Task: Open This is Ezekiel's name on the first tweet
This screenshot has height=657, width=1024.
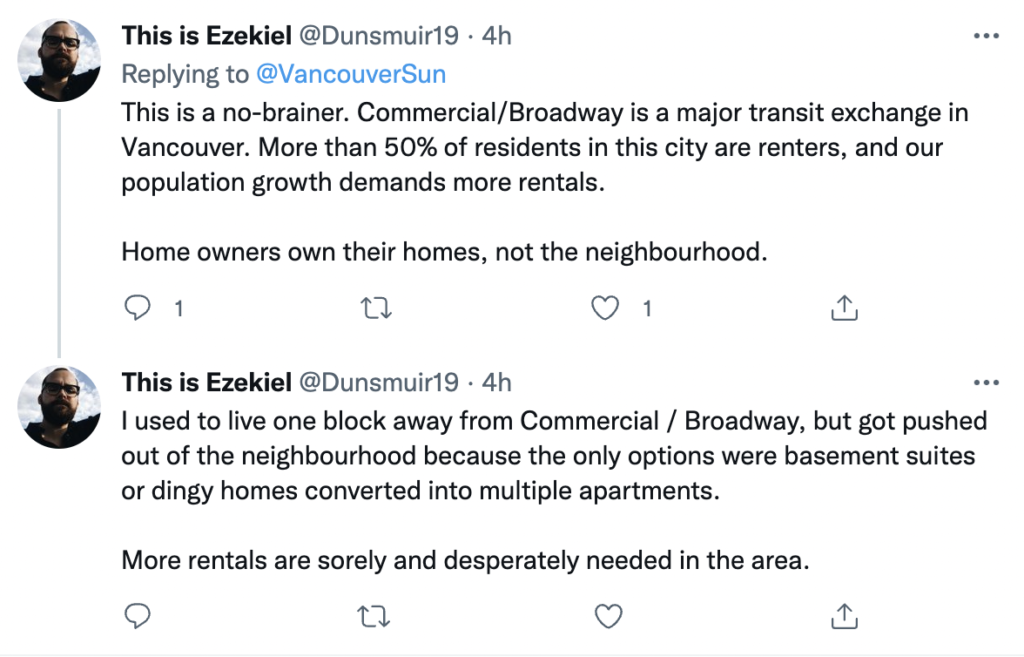Action: pos(206,36)
